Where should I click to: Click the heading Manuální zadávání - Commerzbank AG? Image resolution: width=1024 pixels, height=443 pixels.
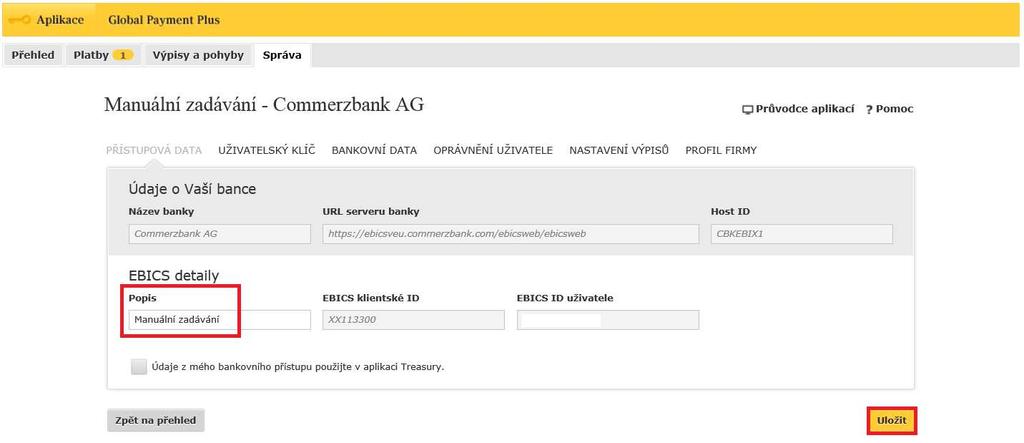coord(264,105)
